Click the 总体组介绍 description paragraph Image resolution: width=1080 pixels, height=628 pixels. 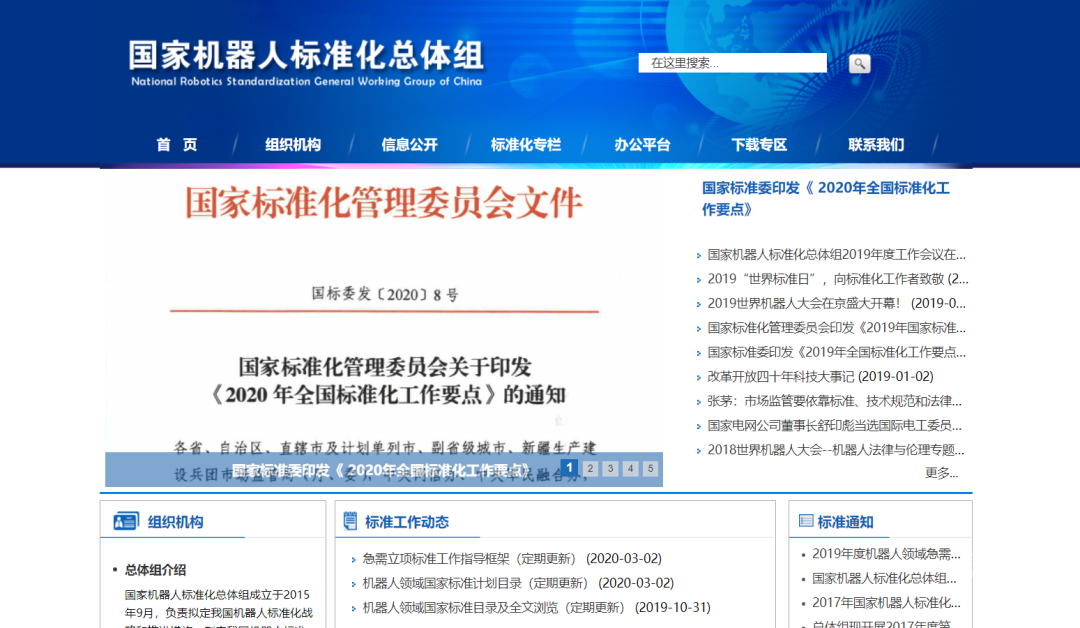(x=218, y=608)
